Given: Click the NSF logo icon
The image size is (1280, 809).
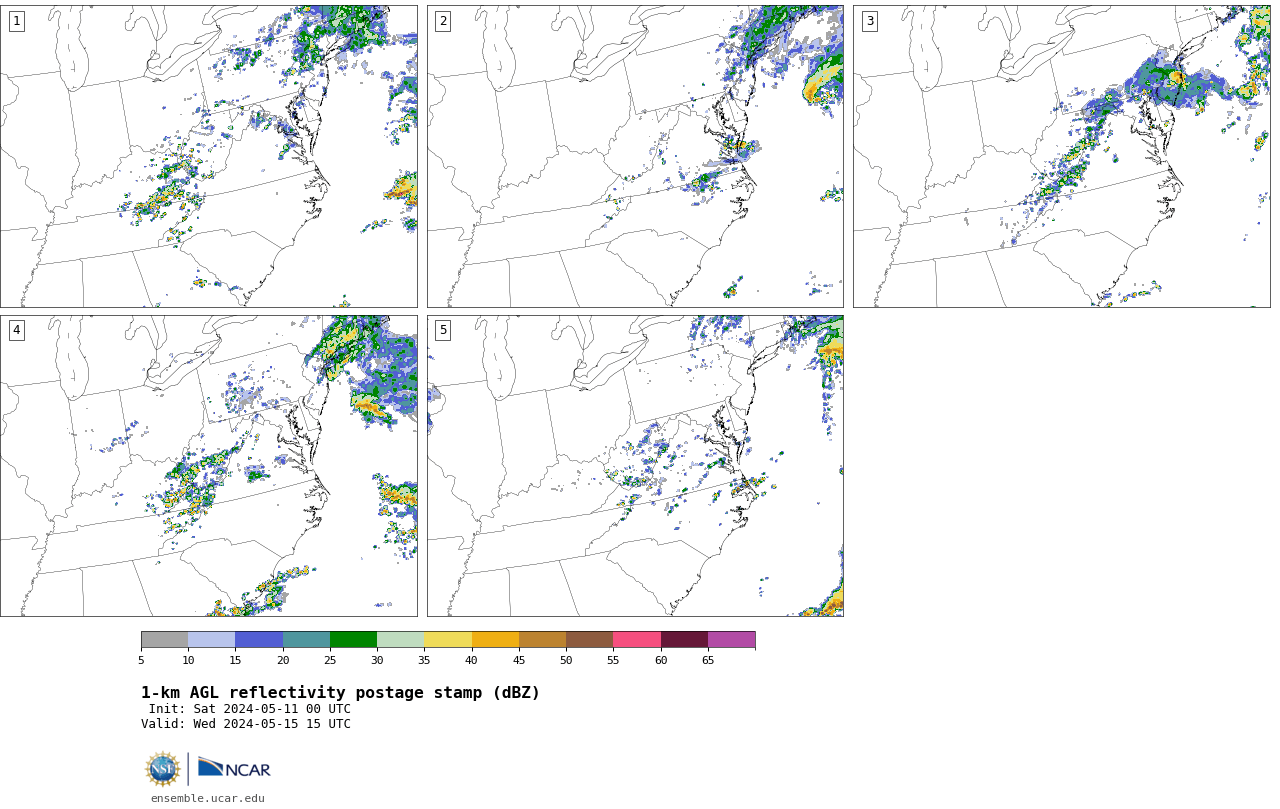Looking at the screenshot, I should pos(163,769).
